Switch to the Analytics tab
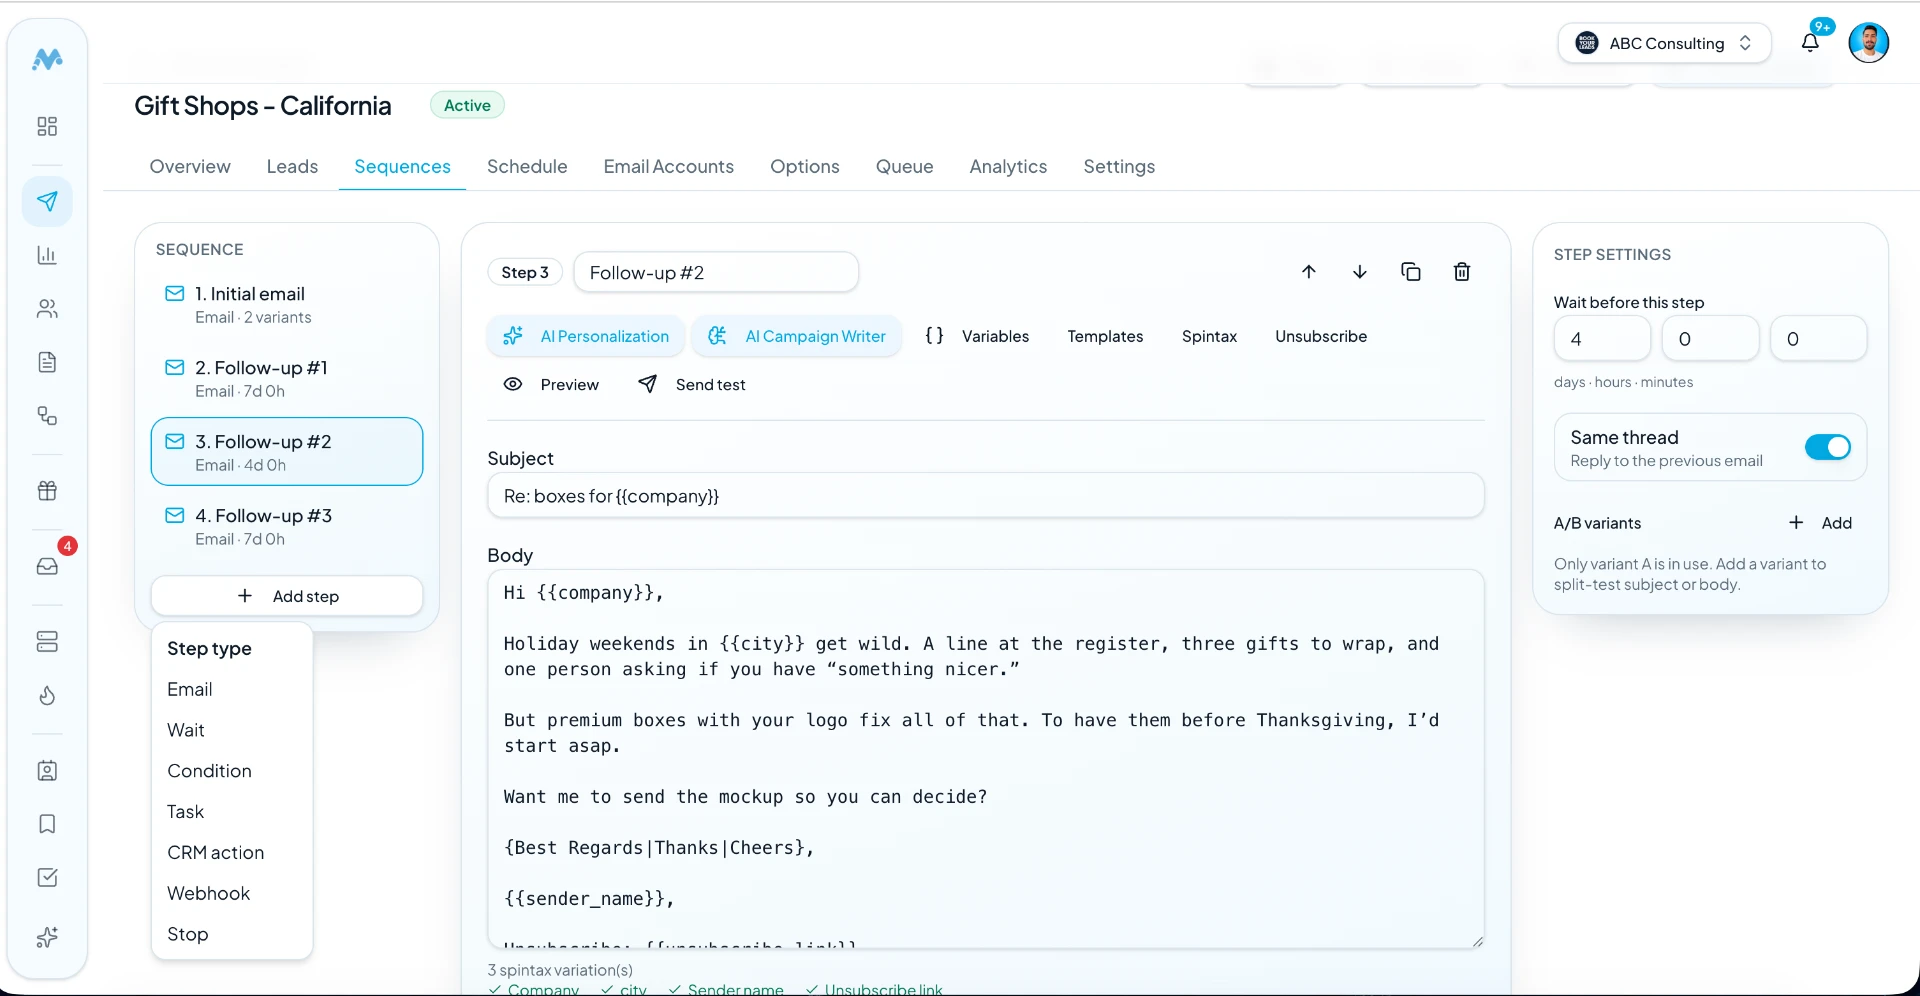 pos(1008,167)
